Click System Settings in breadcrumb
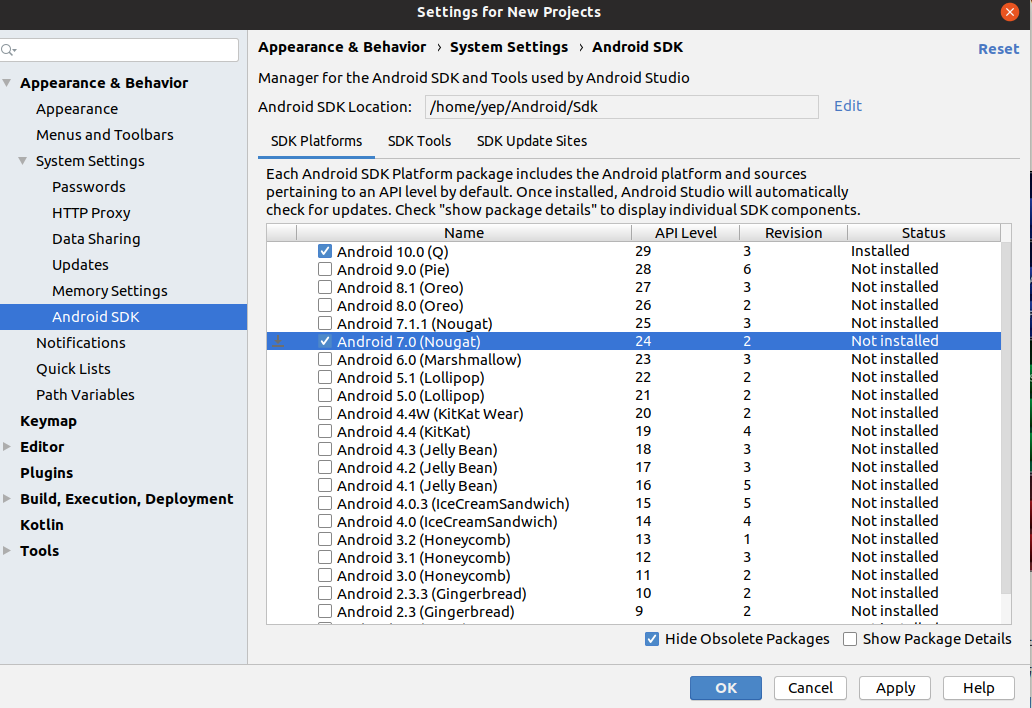The width and height of the screenshot is (1032, 708). [x=509, y=47]
